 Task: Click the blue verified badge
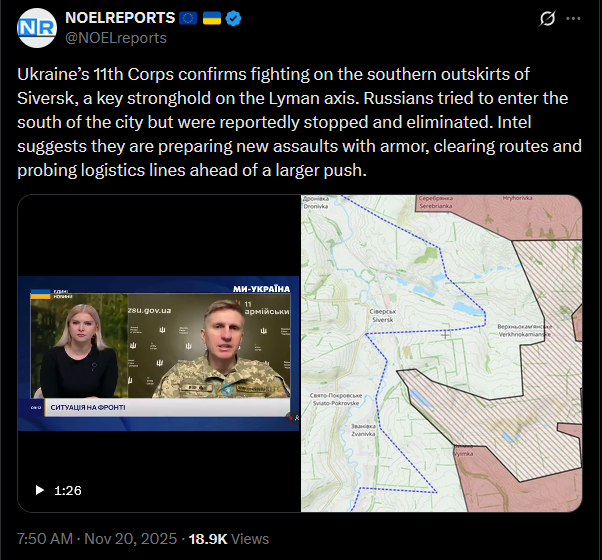[233, 18]
